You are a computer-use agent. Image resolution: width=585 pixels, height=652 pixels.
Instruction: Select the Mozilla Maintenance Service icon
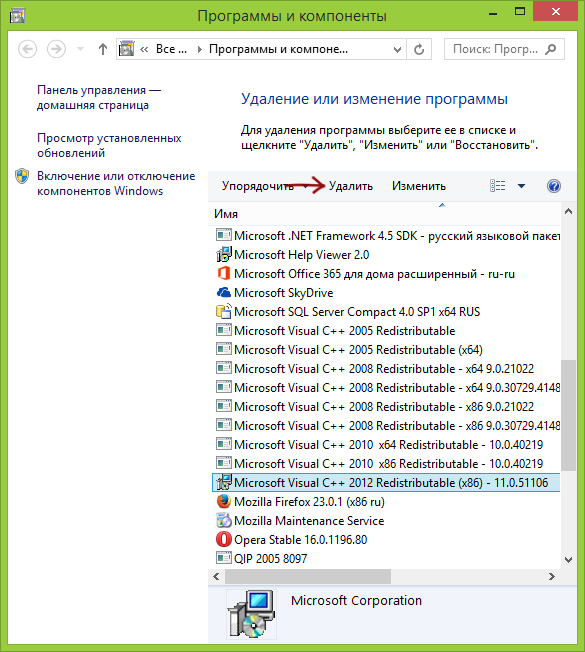click(224, 521)
